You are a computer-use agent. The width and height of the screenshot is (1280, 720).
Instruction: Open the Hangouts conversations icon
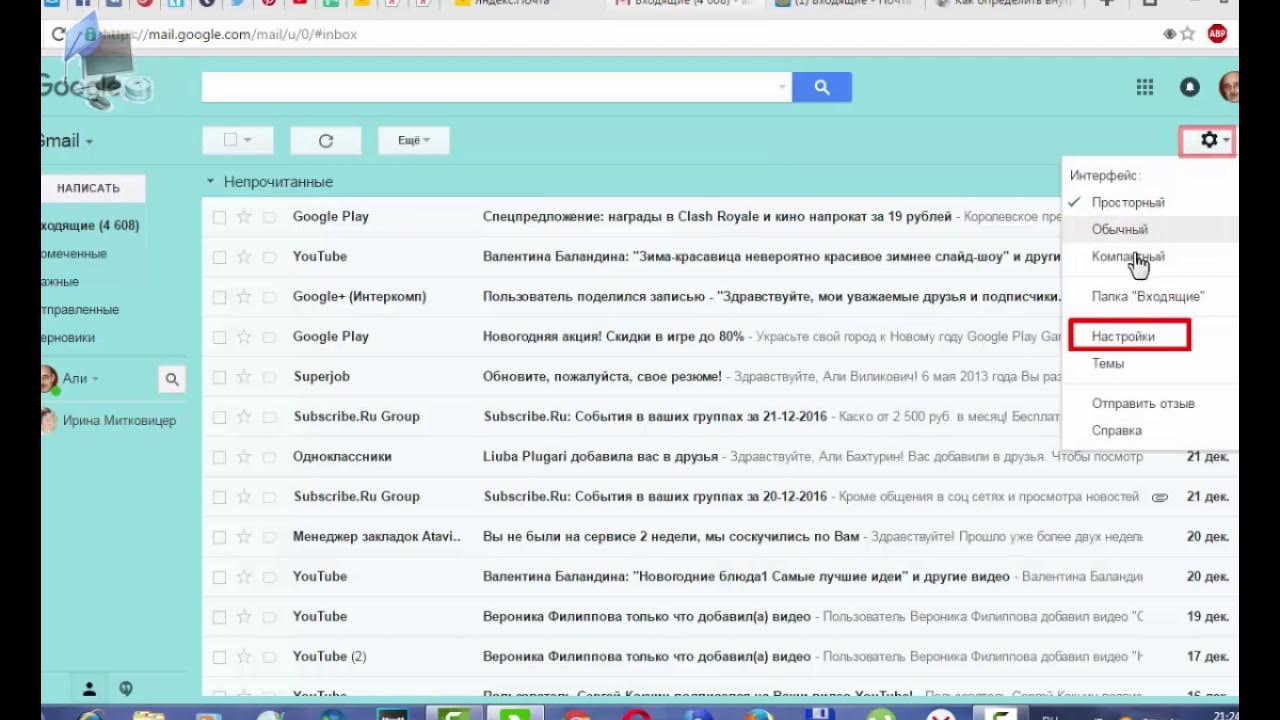click(126, 688)
